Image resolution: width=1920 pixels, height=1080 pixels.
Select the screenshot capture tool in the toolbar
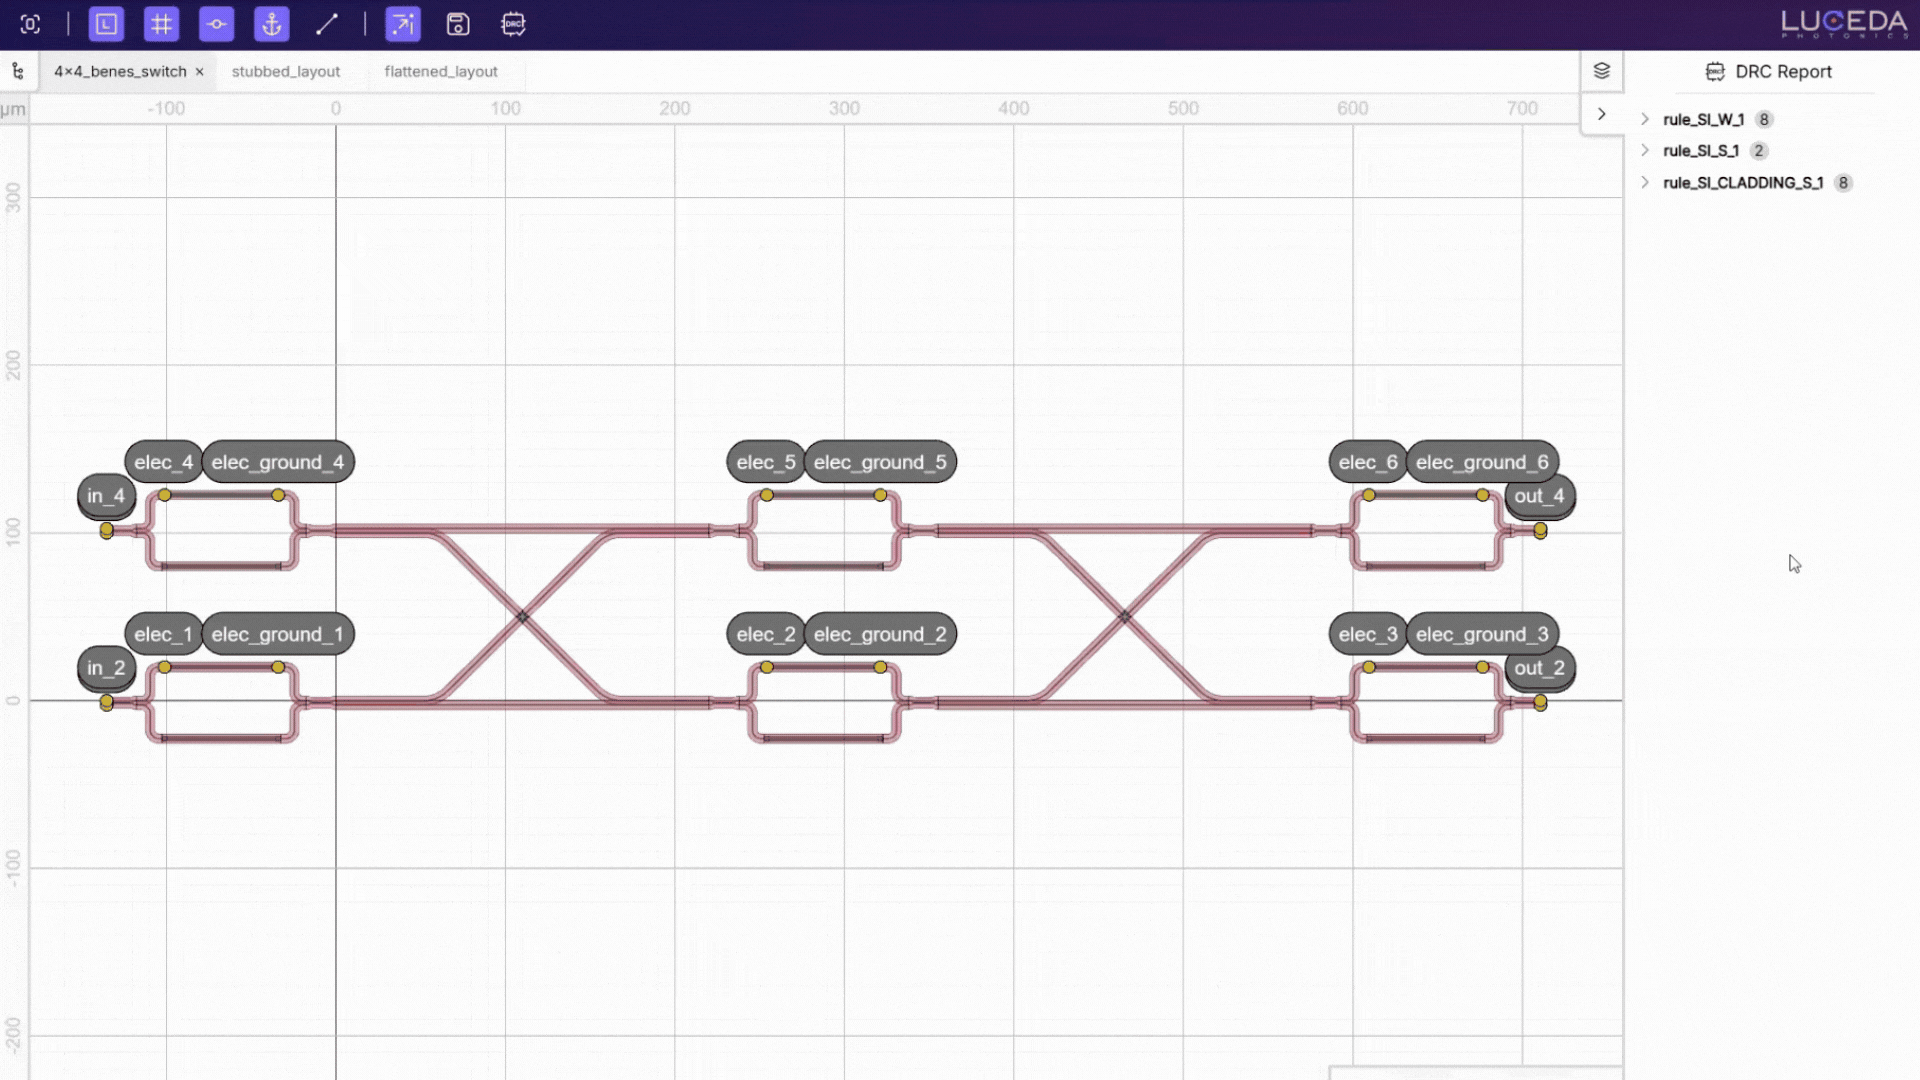click(30, 24)
